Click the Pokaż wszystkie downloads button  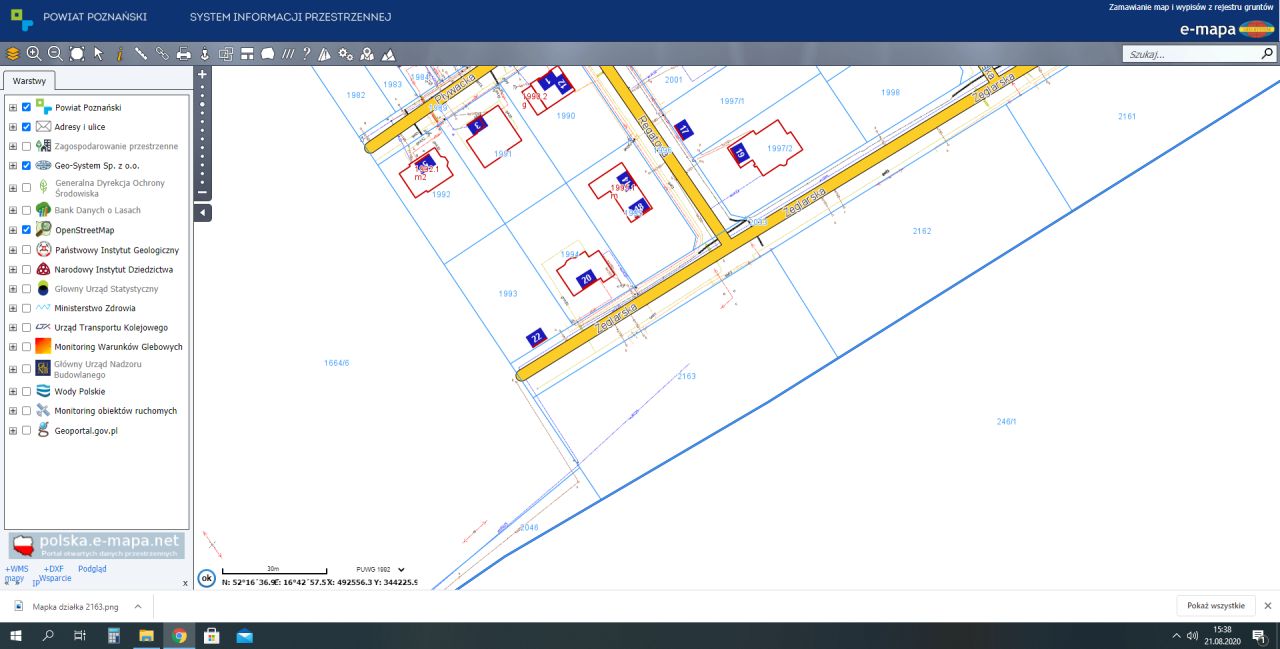point(1215,606)
